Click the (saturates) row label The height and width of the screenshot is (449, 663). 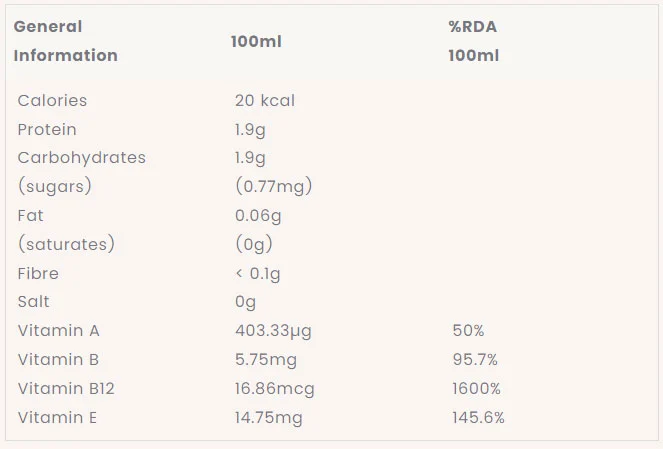(x=66, y=244)
